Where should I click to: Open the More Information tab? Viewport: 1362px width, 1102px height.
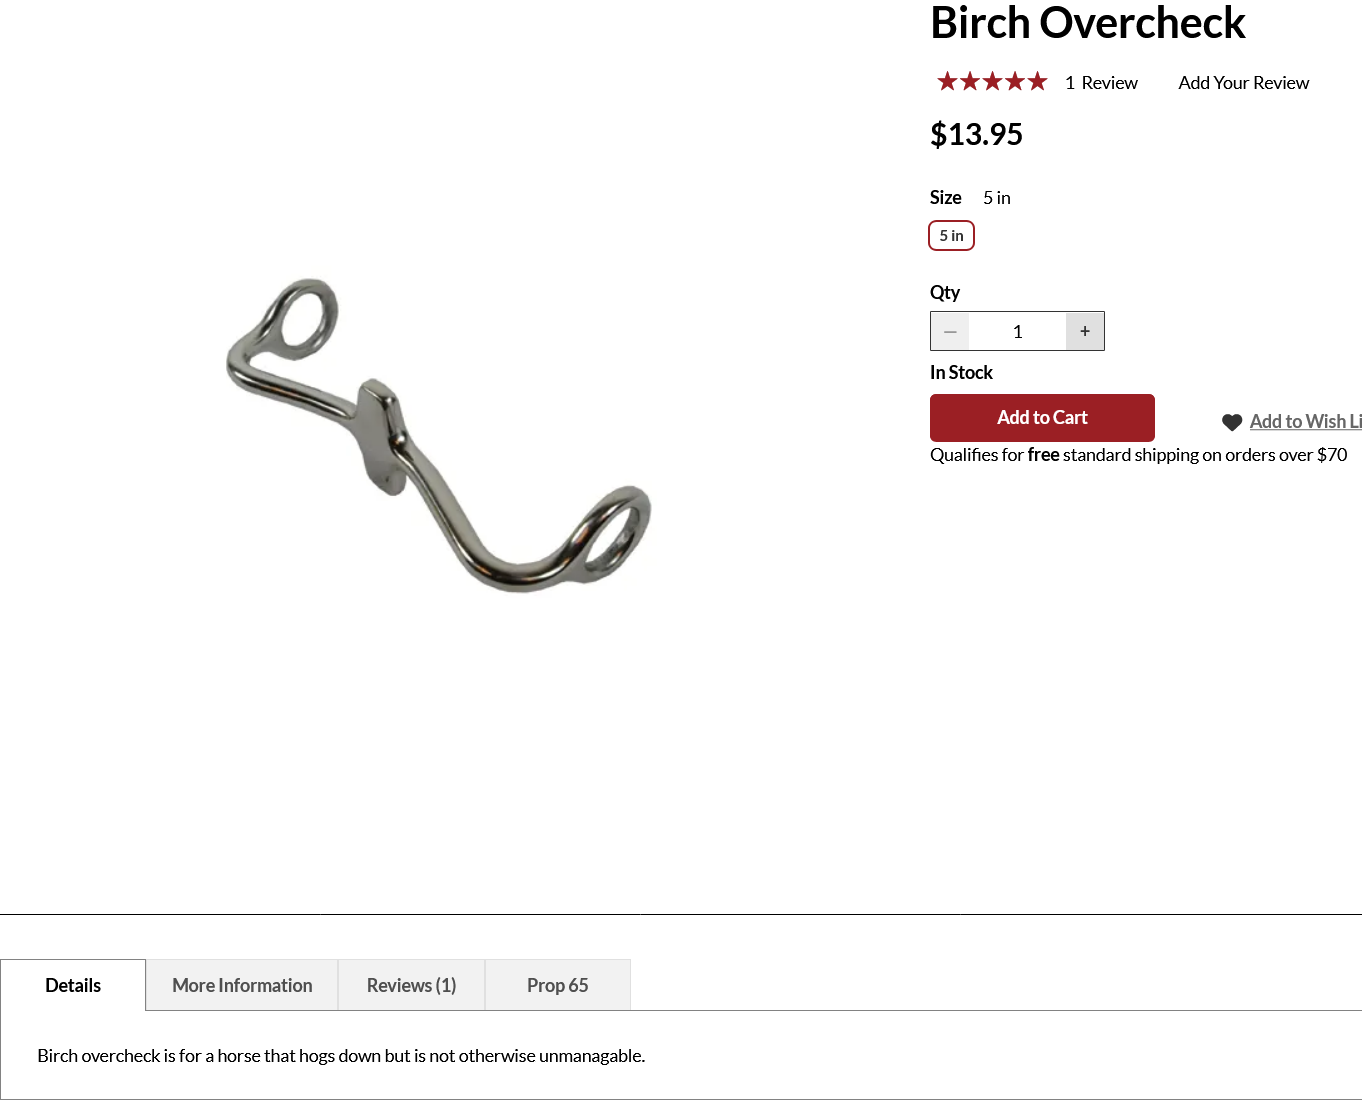[x=242, y=985]
